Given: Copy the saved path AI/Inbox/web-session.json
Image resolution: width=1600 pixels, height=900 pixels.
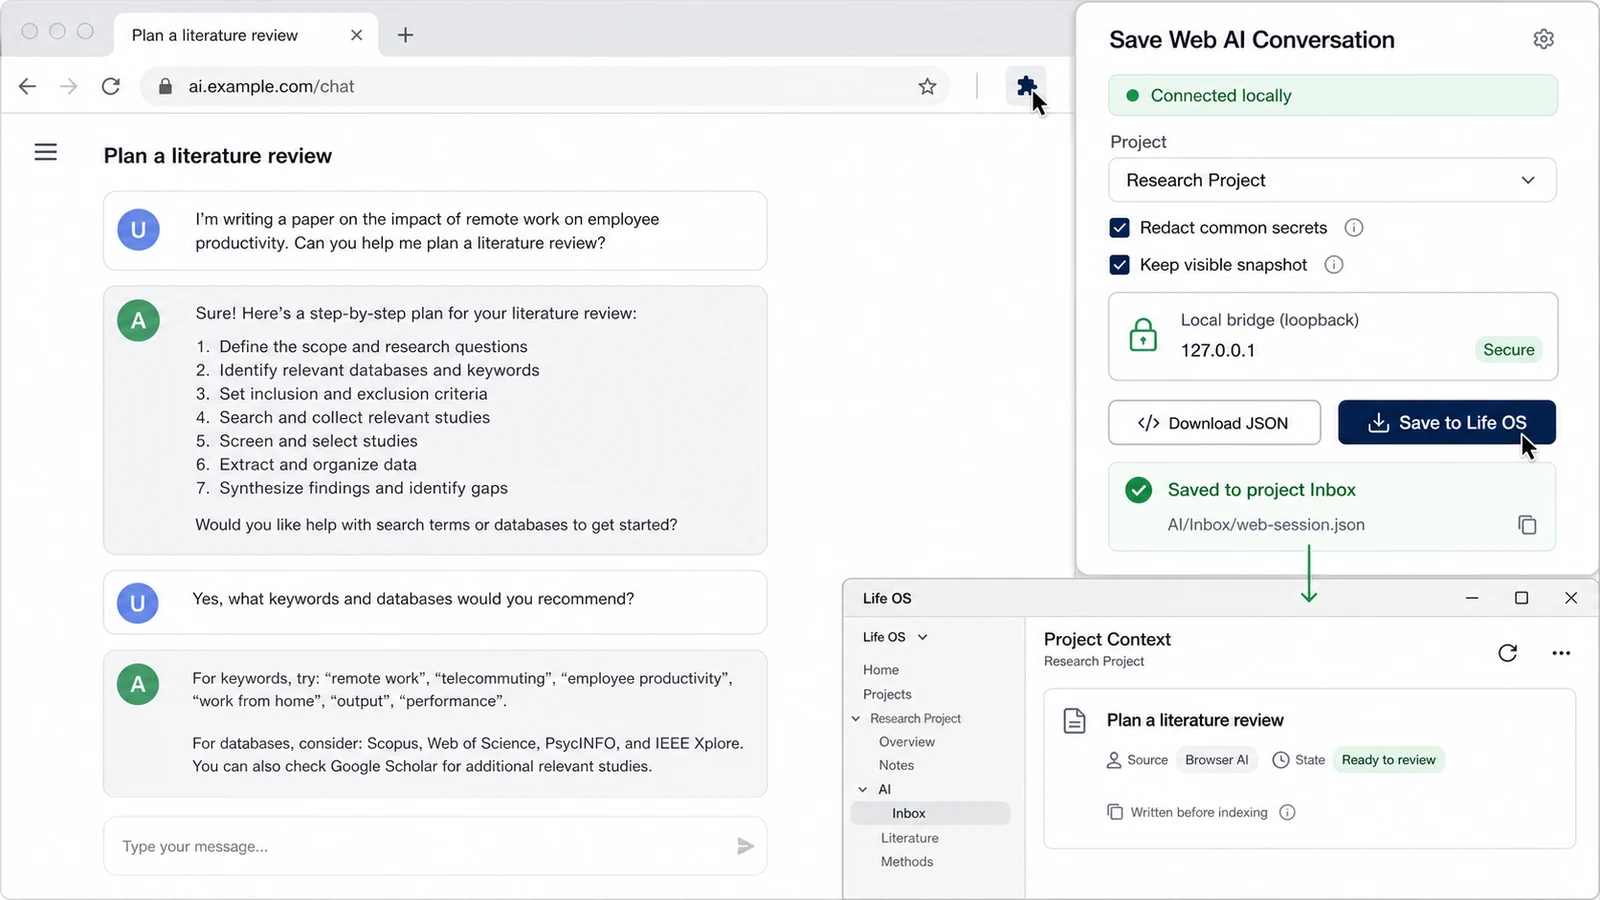Looking at the screenshot, I should click(x=1527, y=524).
